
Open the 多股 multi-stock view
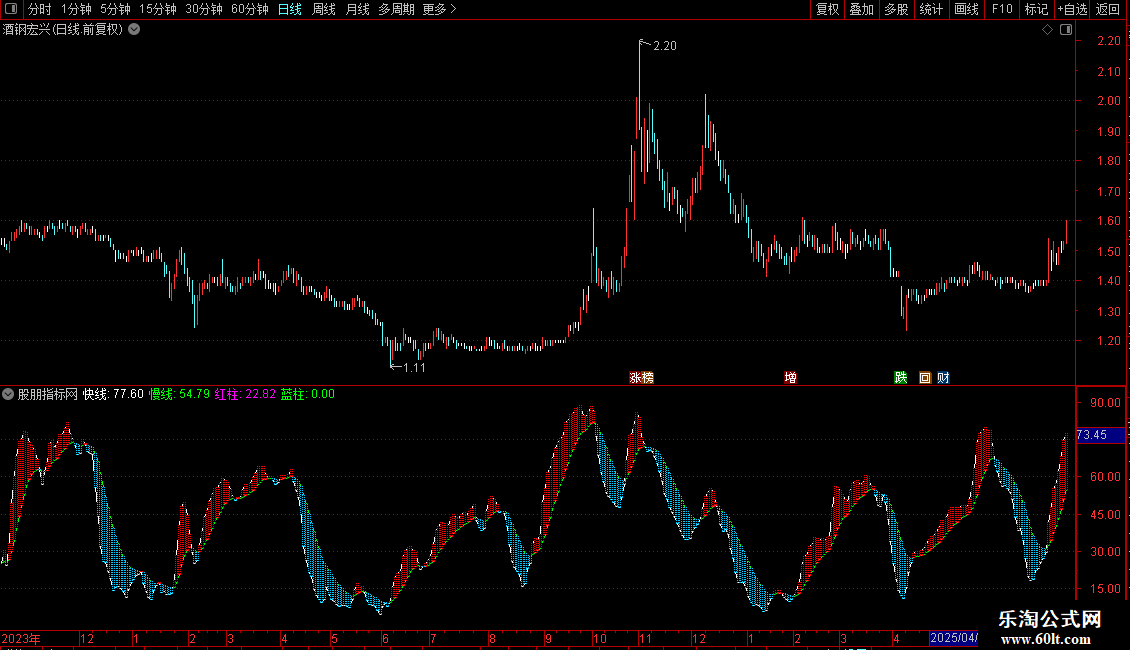[896, 9]
